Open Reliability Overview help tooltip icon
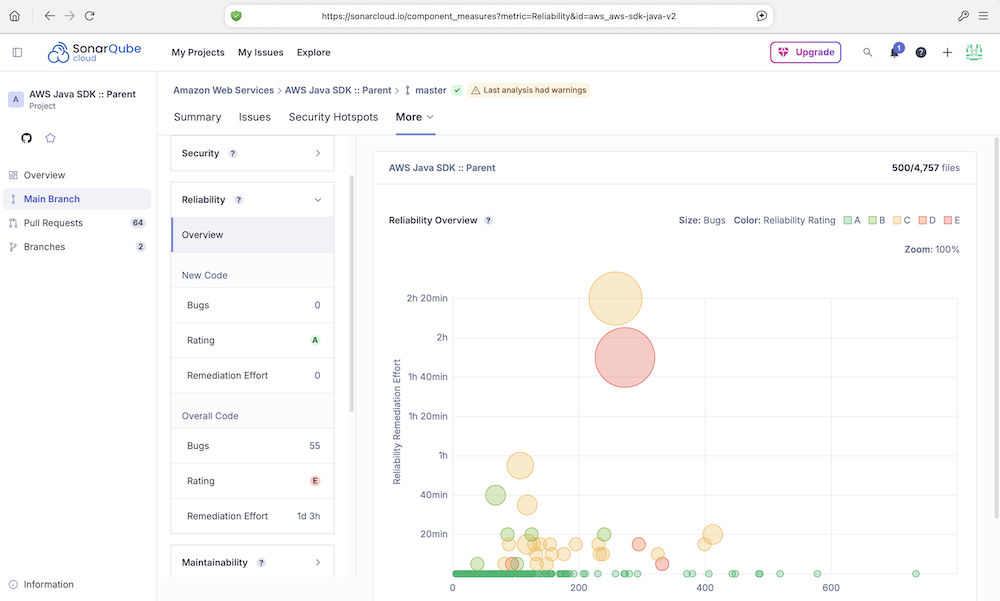1000x601 pixels. 488,220
